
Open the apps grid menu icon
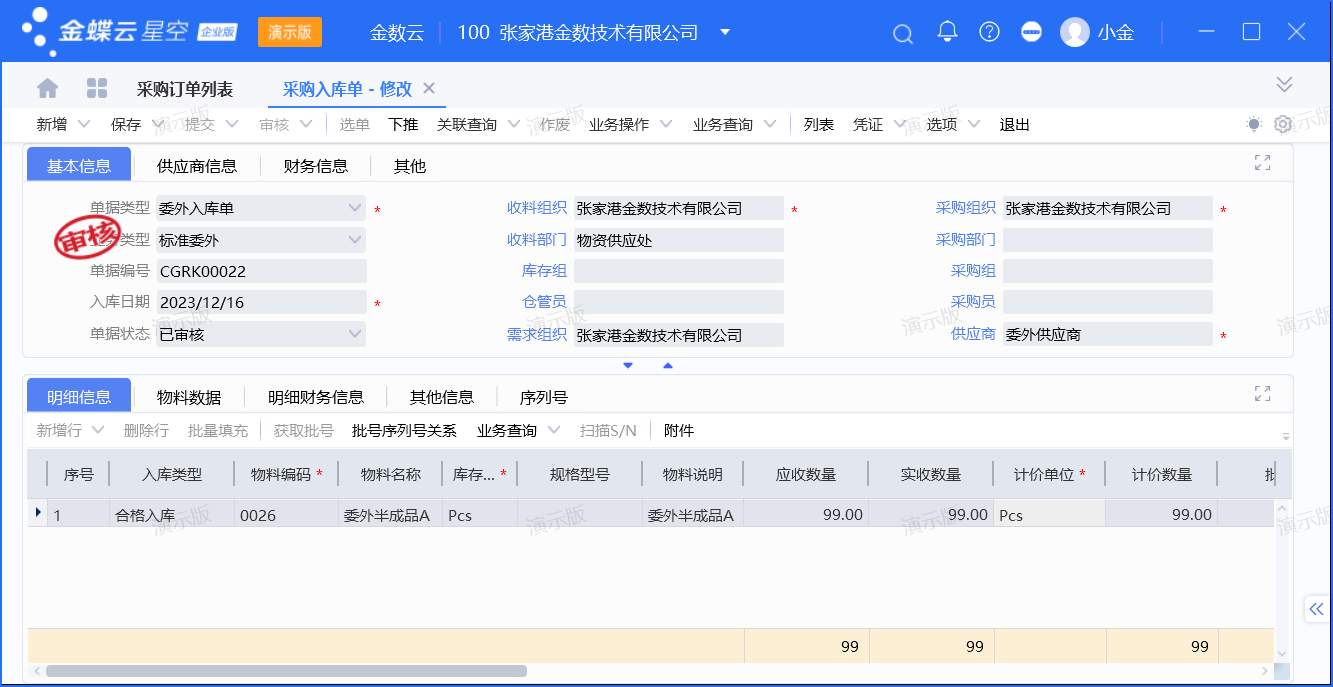pos(97,89)
